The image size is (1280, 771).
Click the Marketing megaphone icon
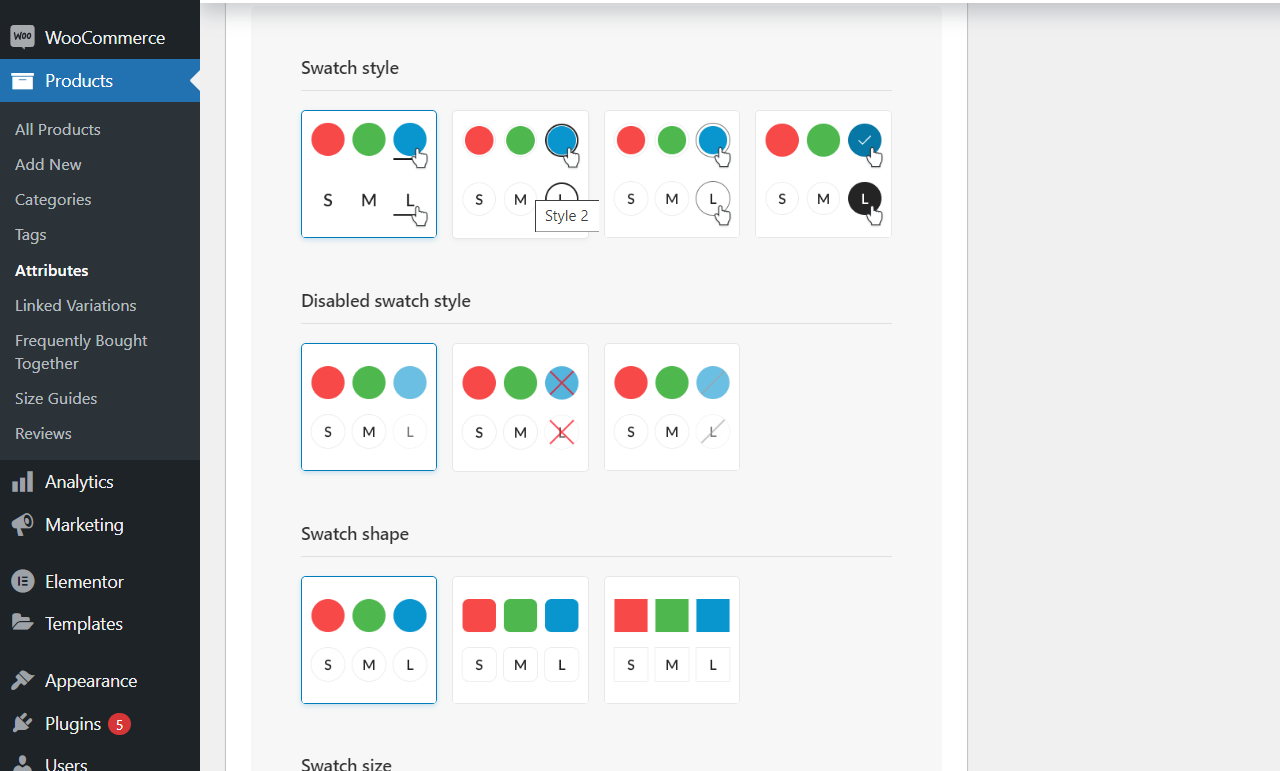coord(23,525)
